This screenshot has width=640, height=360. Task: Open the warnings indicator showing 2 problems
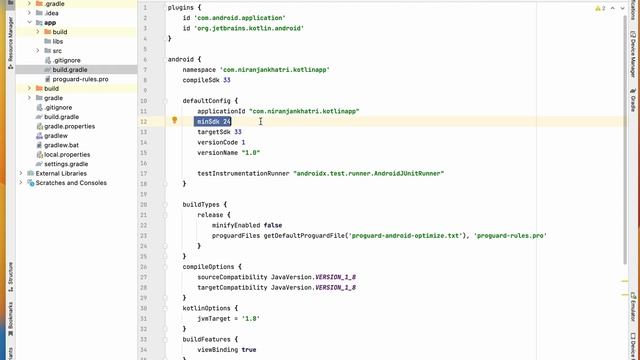[x=600, y=8]
